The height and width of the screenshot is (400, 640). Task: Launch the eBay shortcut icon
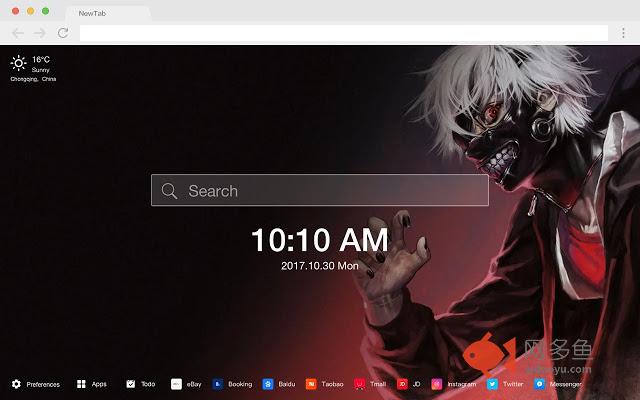(x=176, y=384)
